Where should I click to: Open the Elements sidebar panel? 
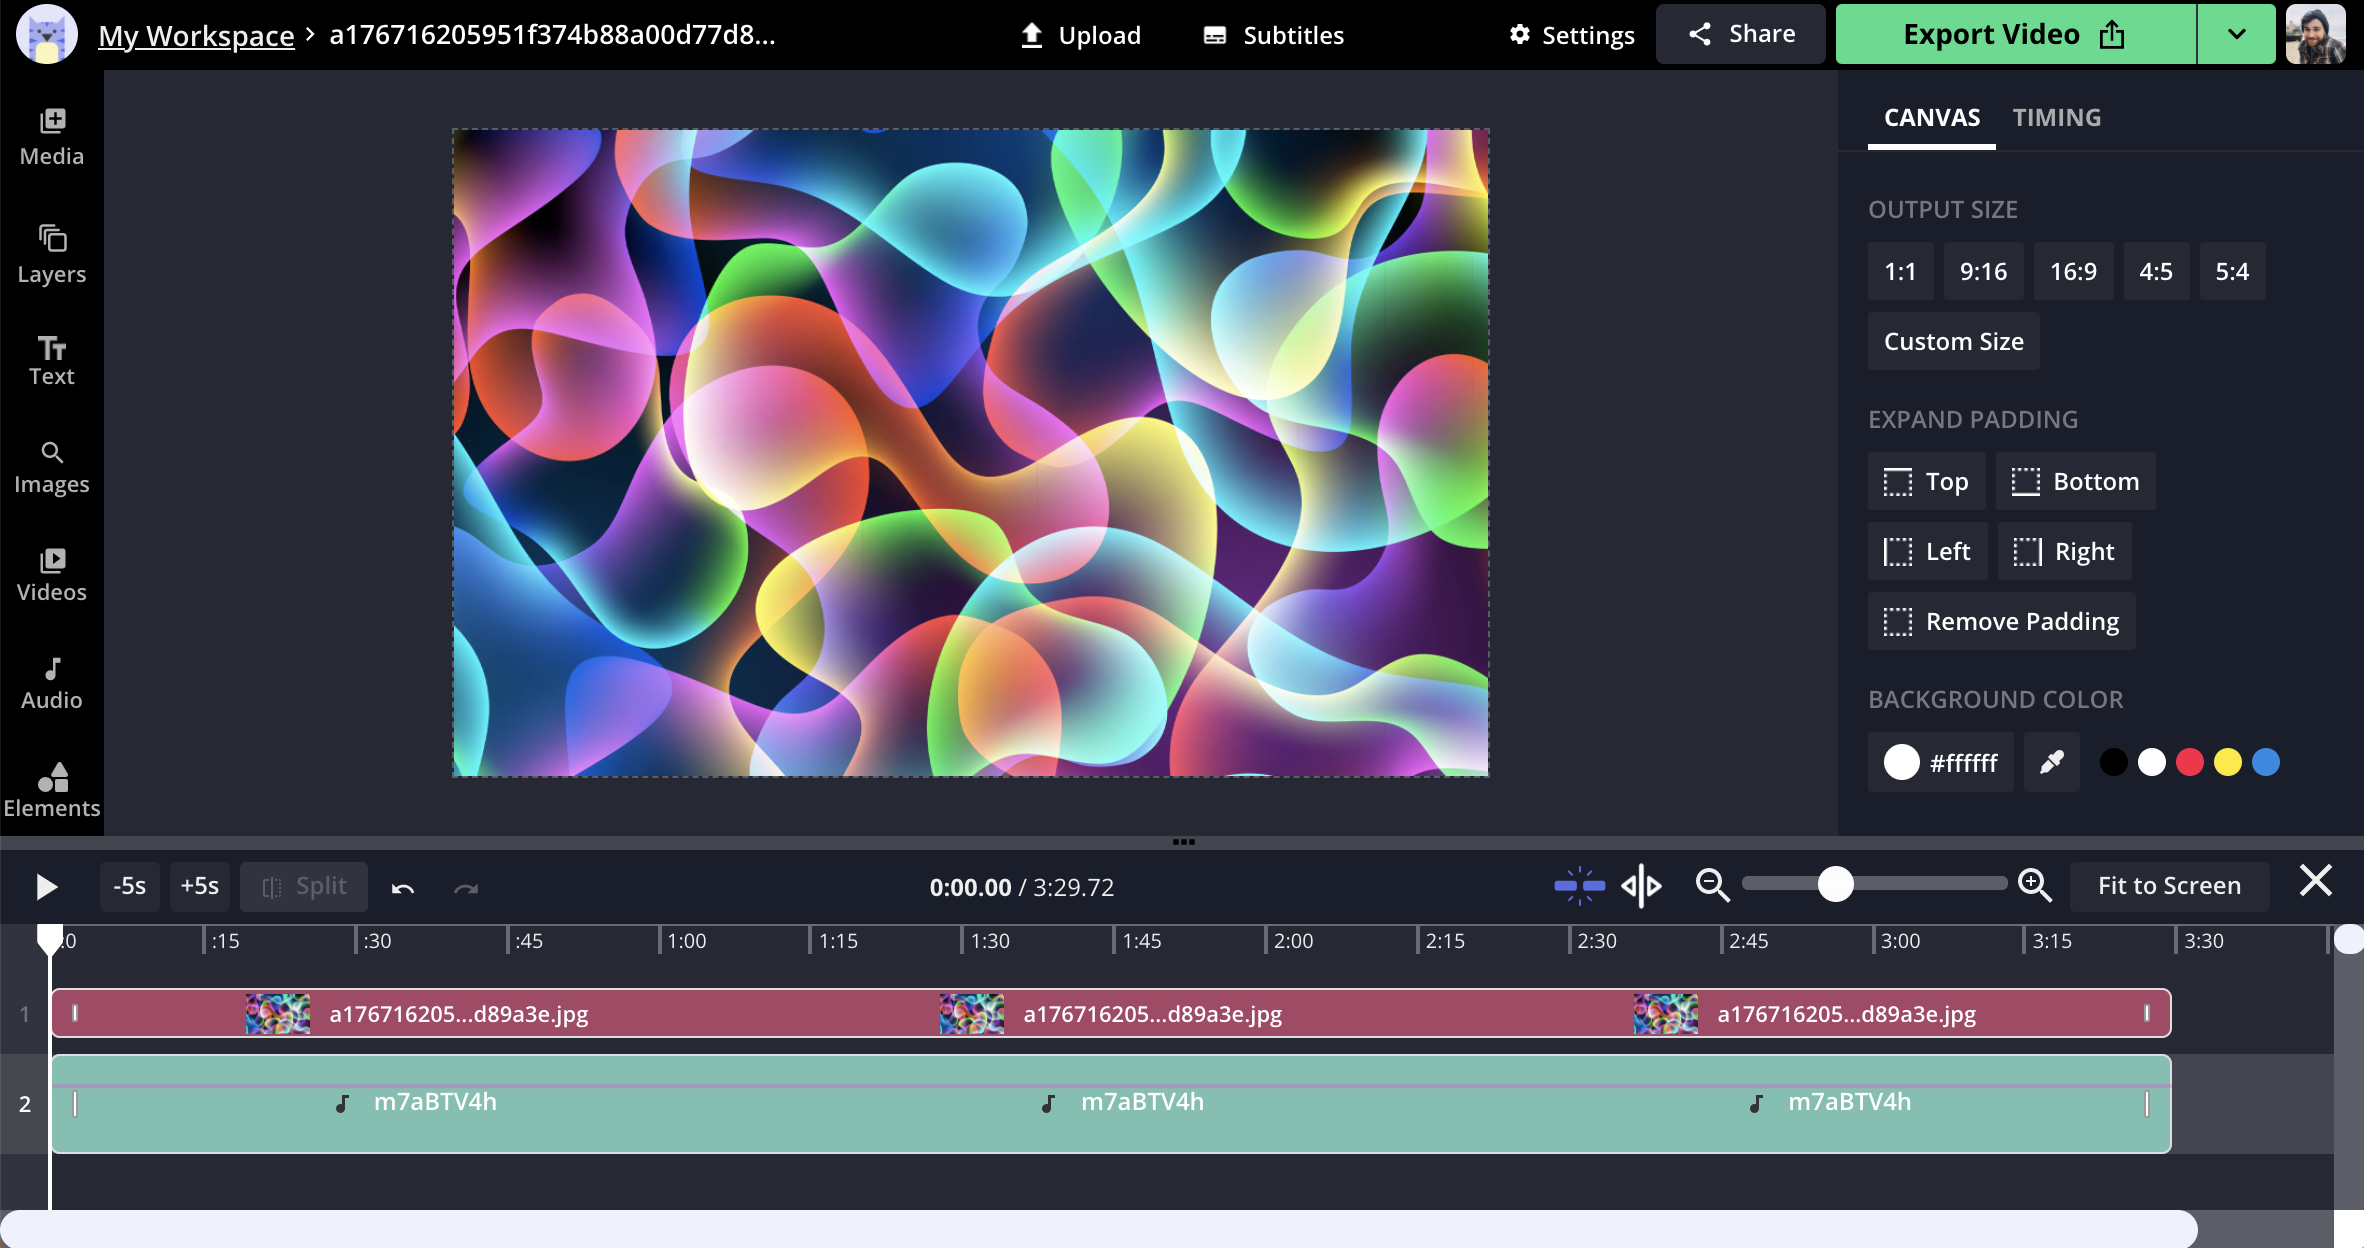pyautogui.click(x=52, y=790)
